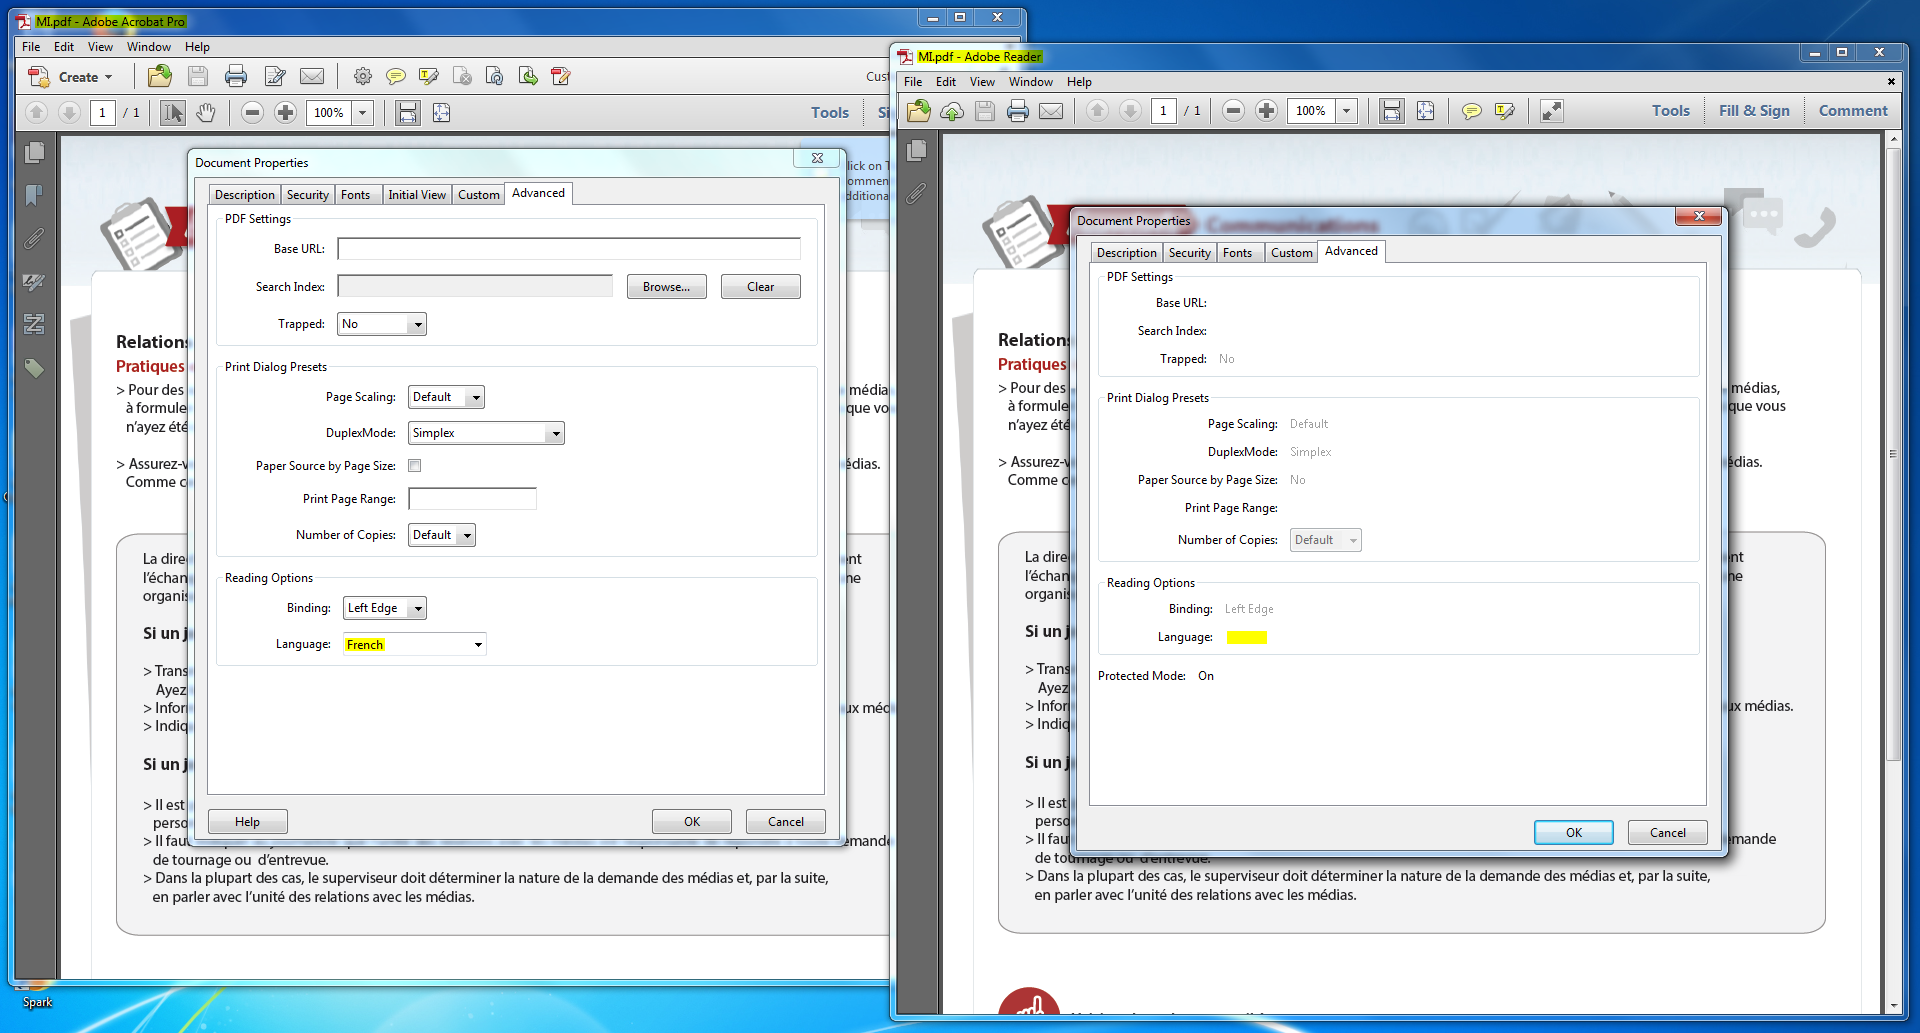Select the Hand tool in Acrobat Pro

[206, 112]
